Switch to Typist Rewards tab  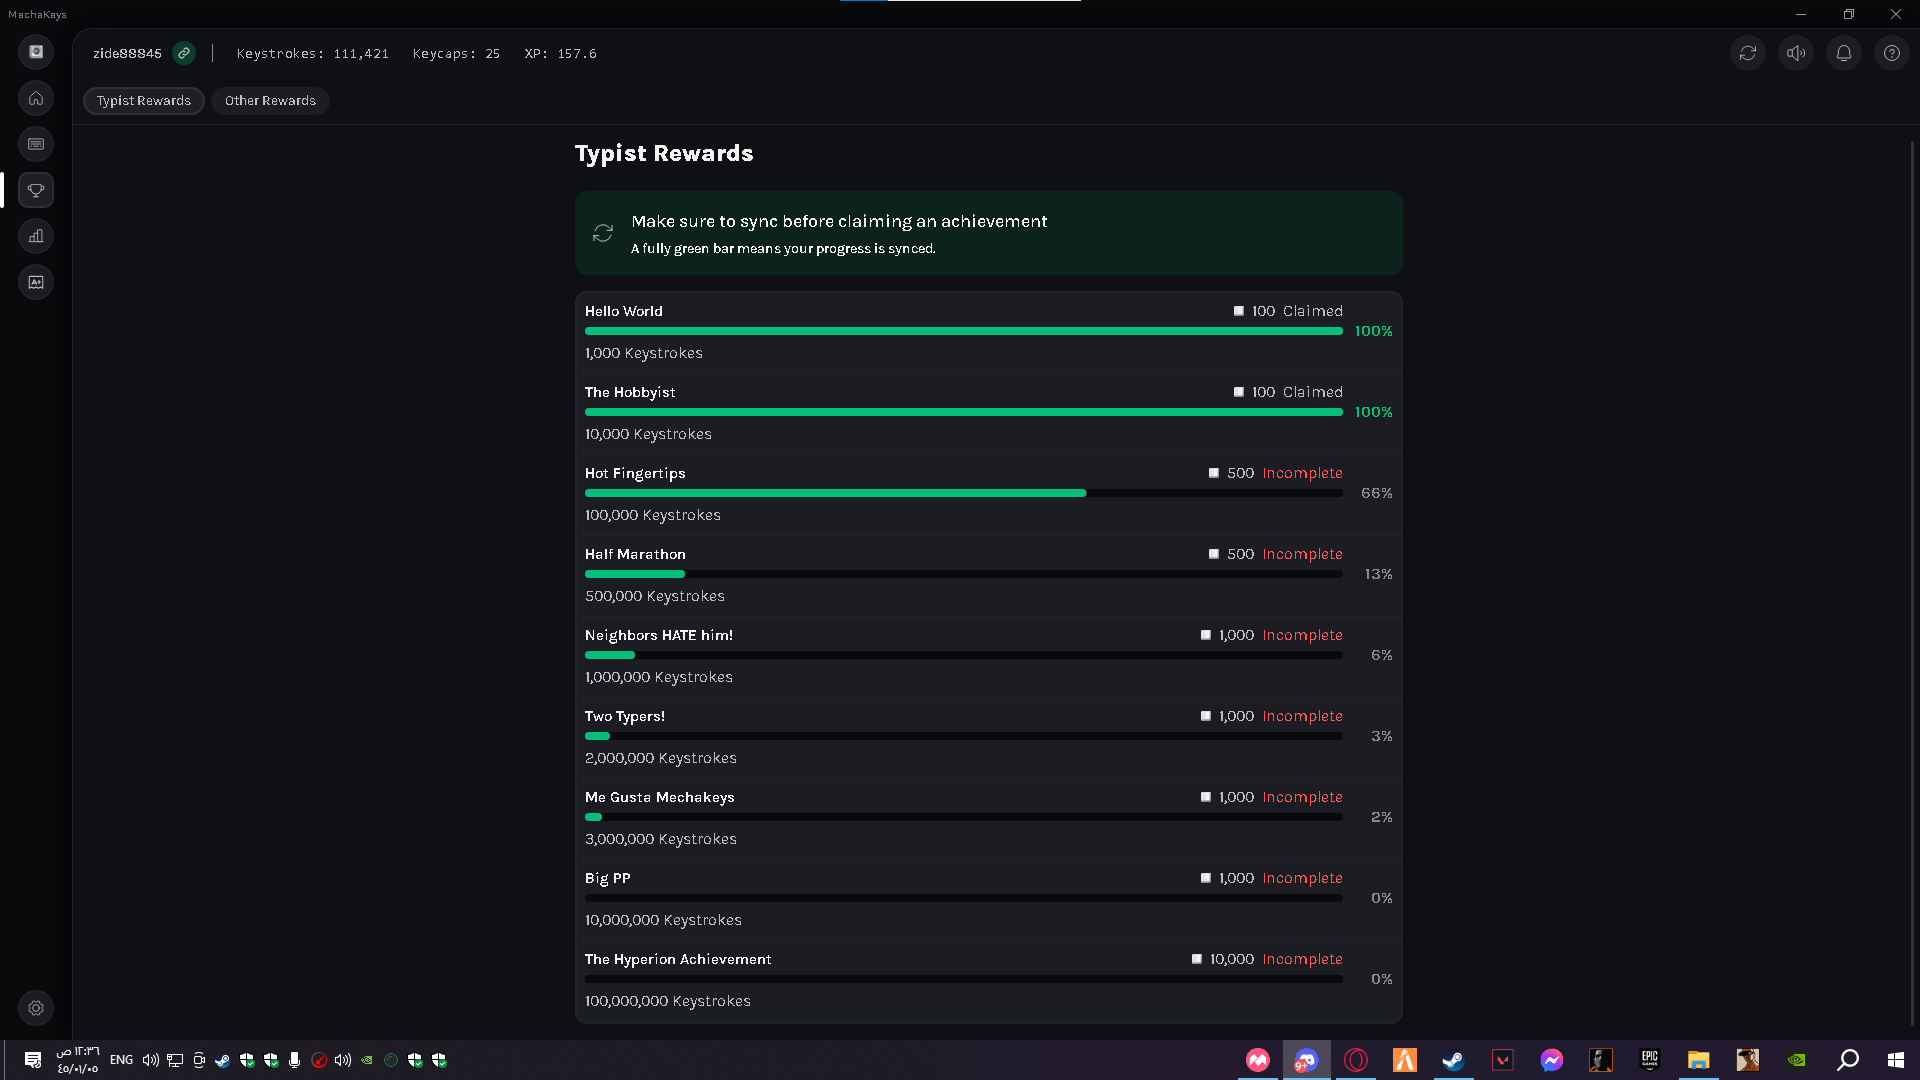pos(144,101)
